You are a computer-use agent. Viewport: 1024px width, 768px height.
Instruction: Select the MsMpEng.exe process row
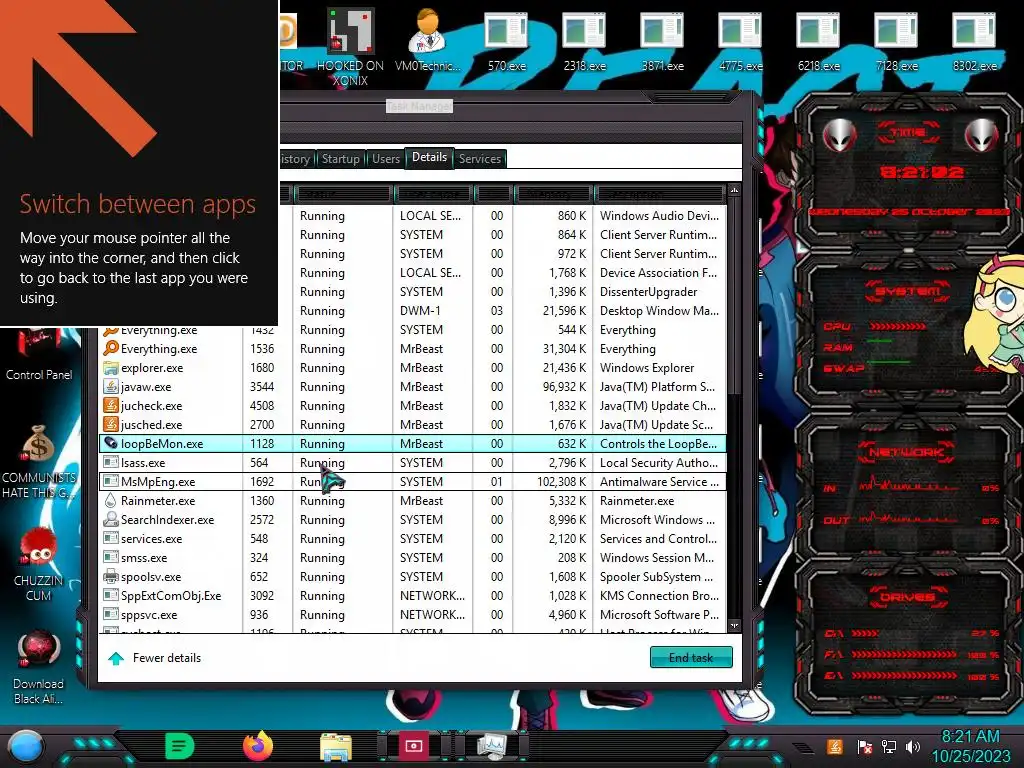click(412, 482)
